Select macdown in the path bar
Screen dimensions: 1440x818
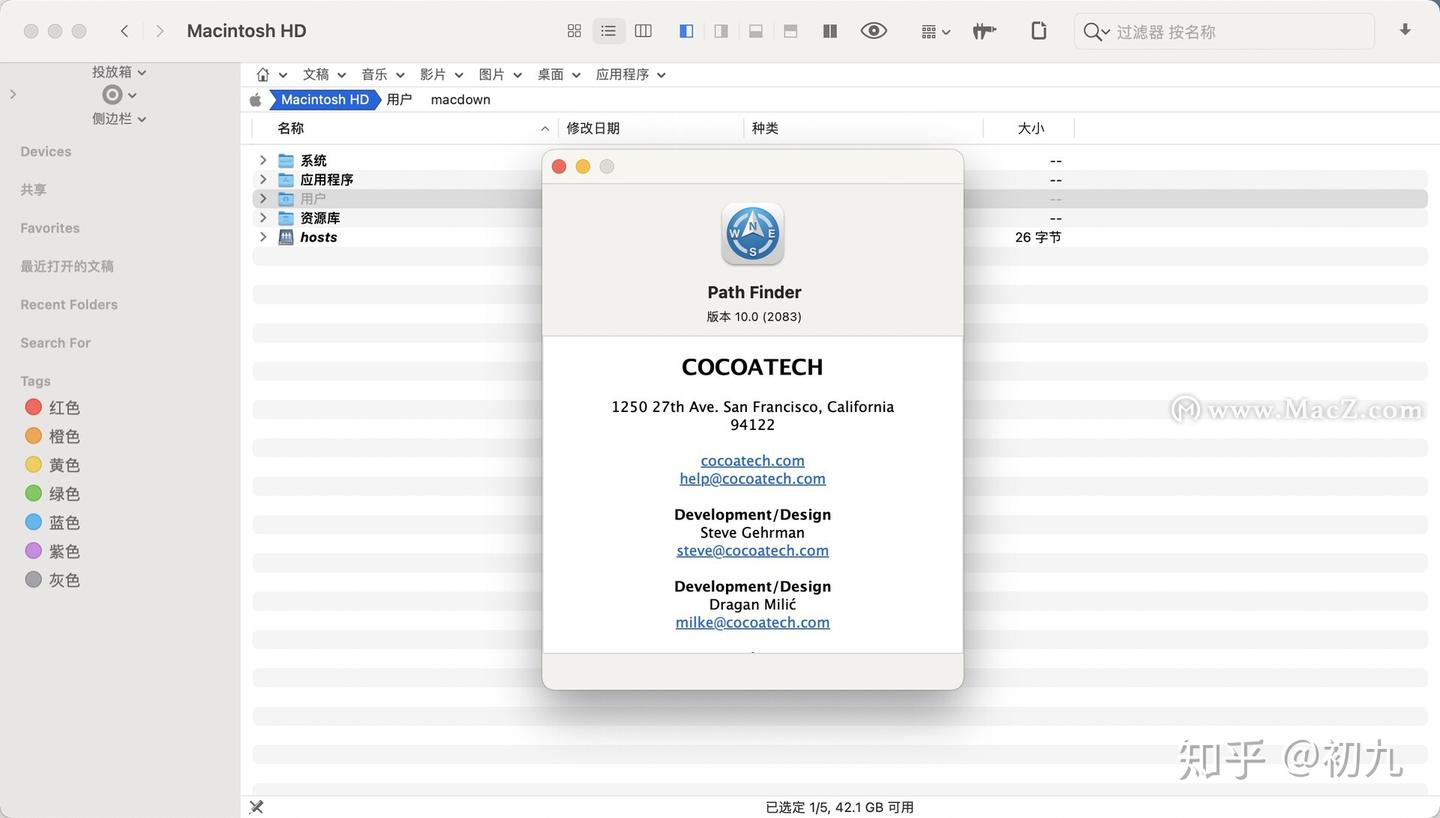(460, 100)
